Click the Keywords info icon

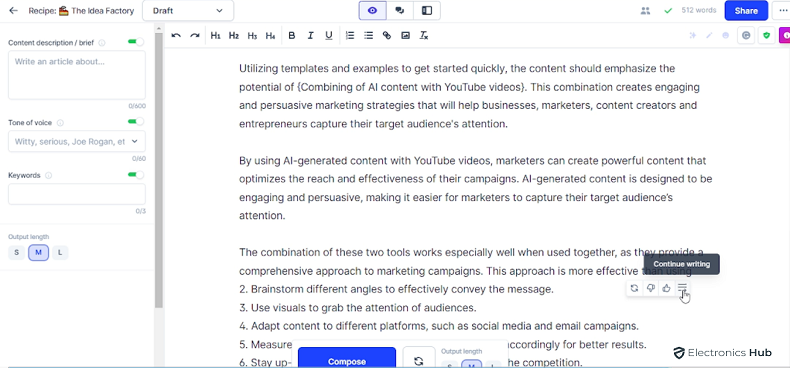(x=48, y=175)
